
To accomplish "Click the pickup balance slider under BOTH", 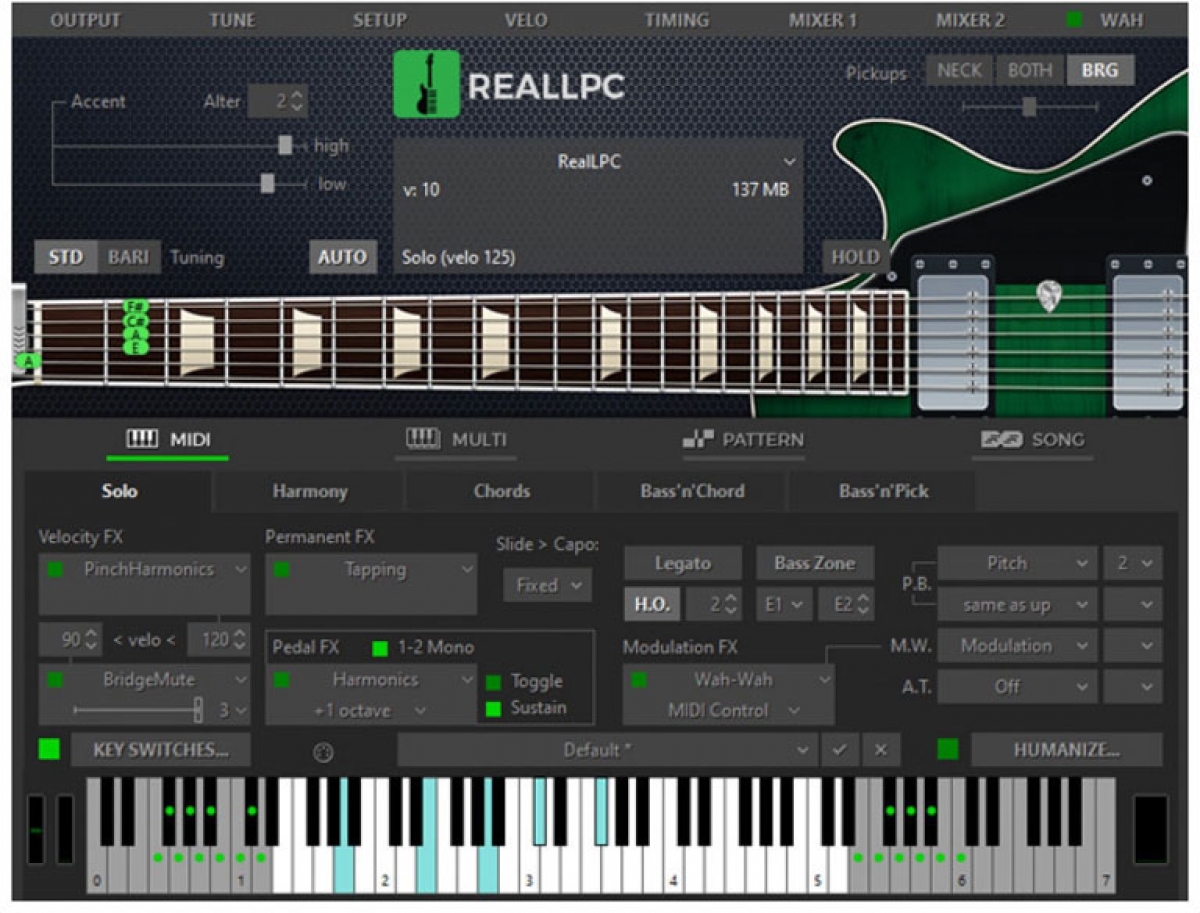I will (1029, 106).
